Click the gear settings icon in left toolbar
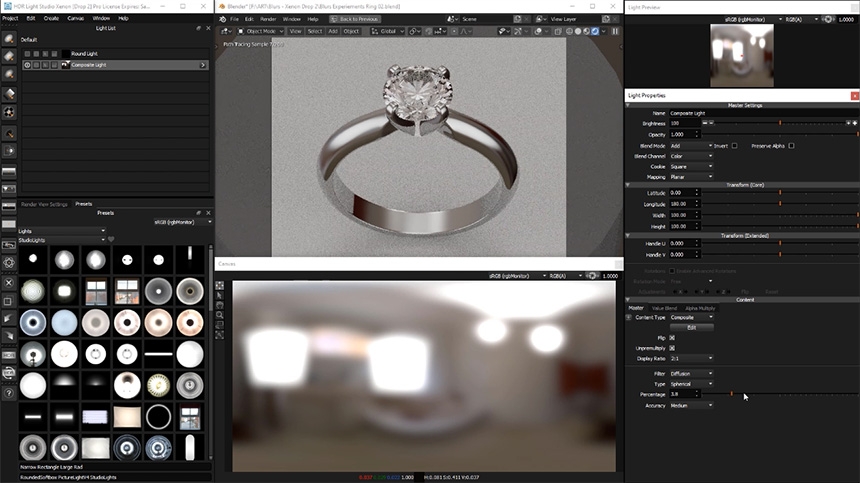The width and height of the screenshot is (860, 483). point(9,263)
